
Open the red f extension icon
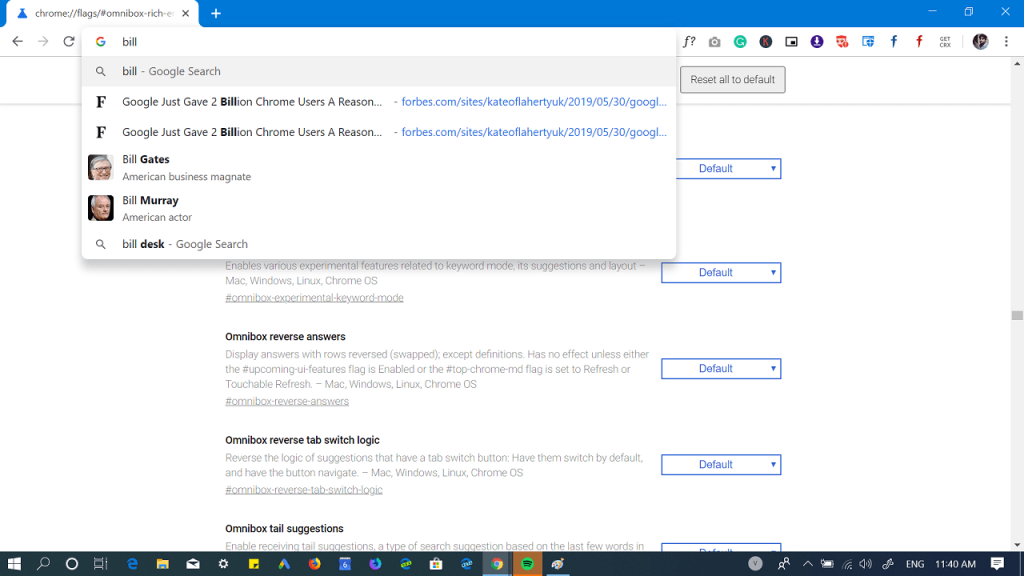[x=919, y=42]
